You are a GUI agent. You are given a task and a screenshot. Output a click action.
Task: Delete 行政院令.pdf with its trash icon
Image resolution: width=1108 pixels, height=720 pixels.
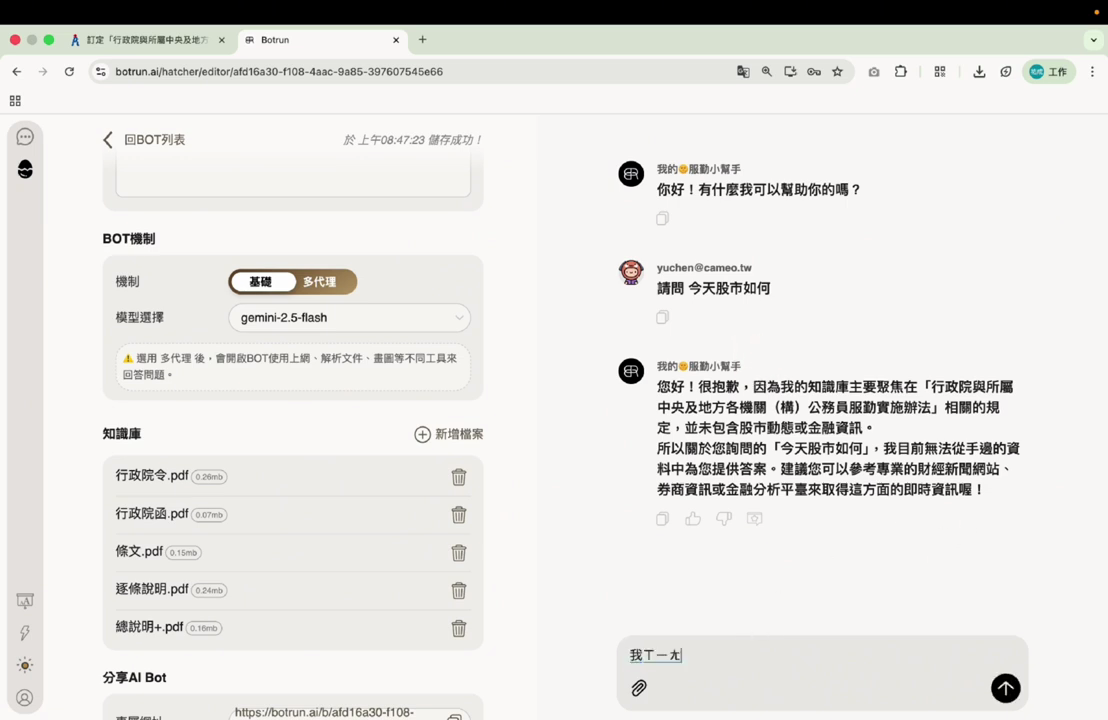(459, 477)
